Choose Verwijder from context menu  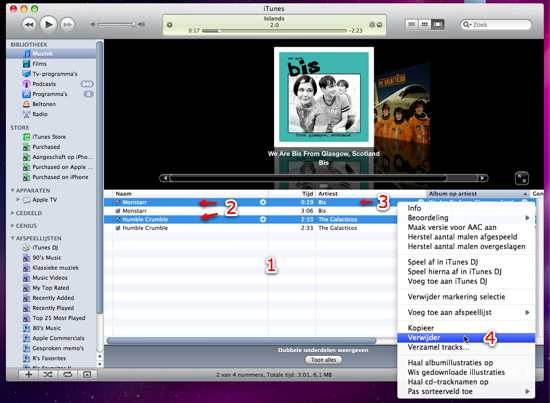pyautogui.click(x=466, y=338)
